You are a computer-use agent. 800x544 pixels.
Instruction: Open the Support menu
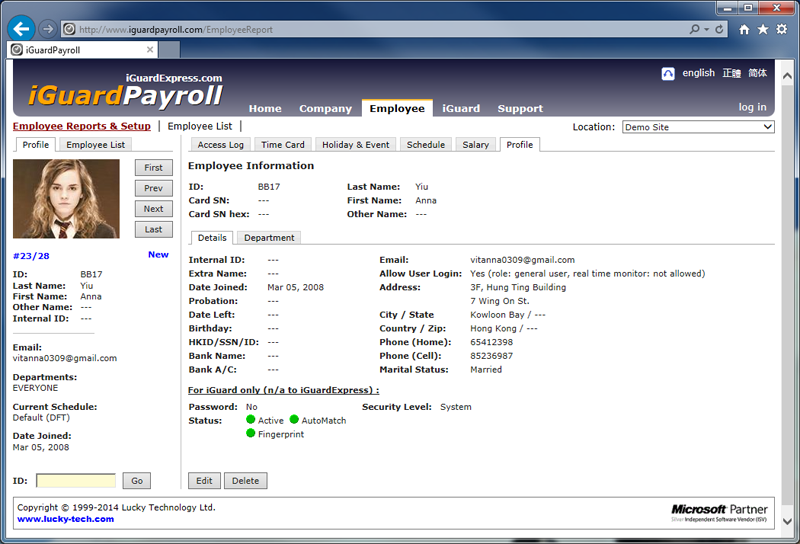coord(520,108)
